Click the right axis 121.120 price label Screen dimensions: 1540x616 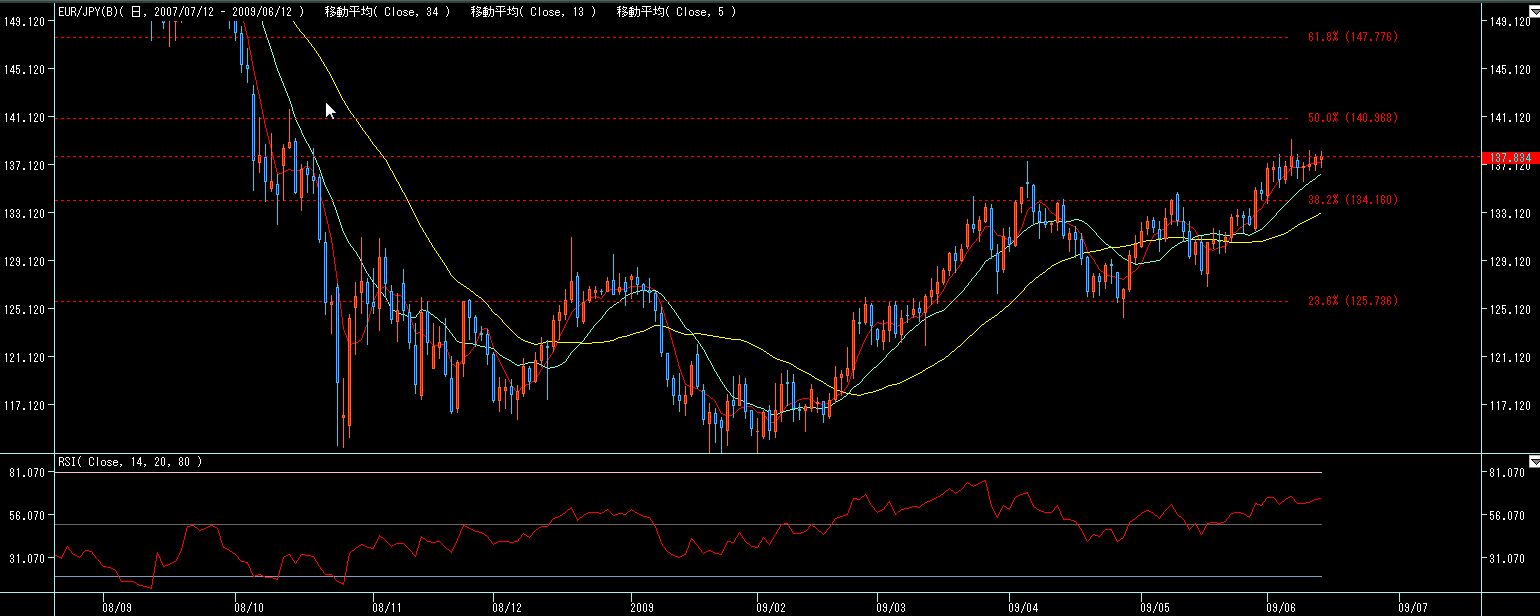pyautogui.click(x=1510, y=357)
